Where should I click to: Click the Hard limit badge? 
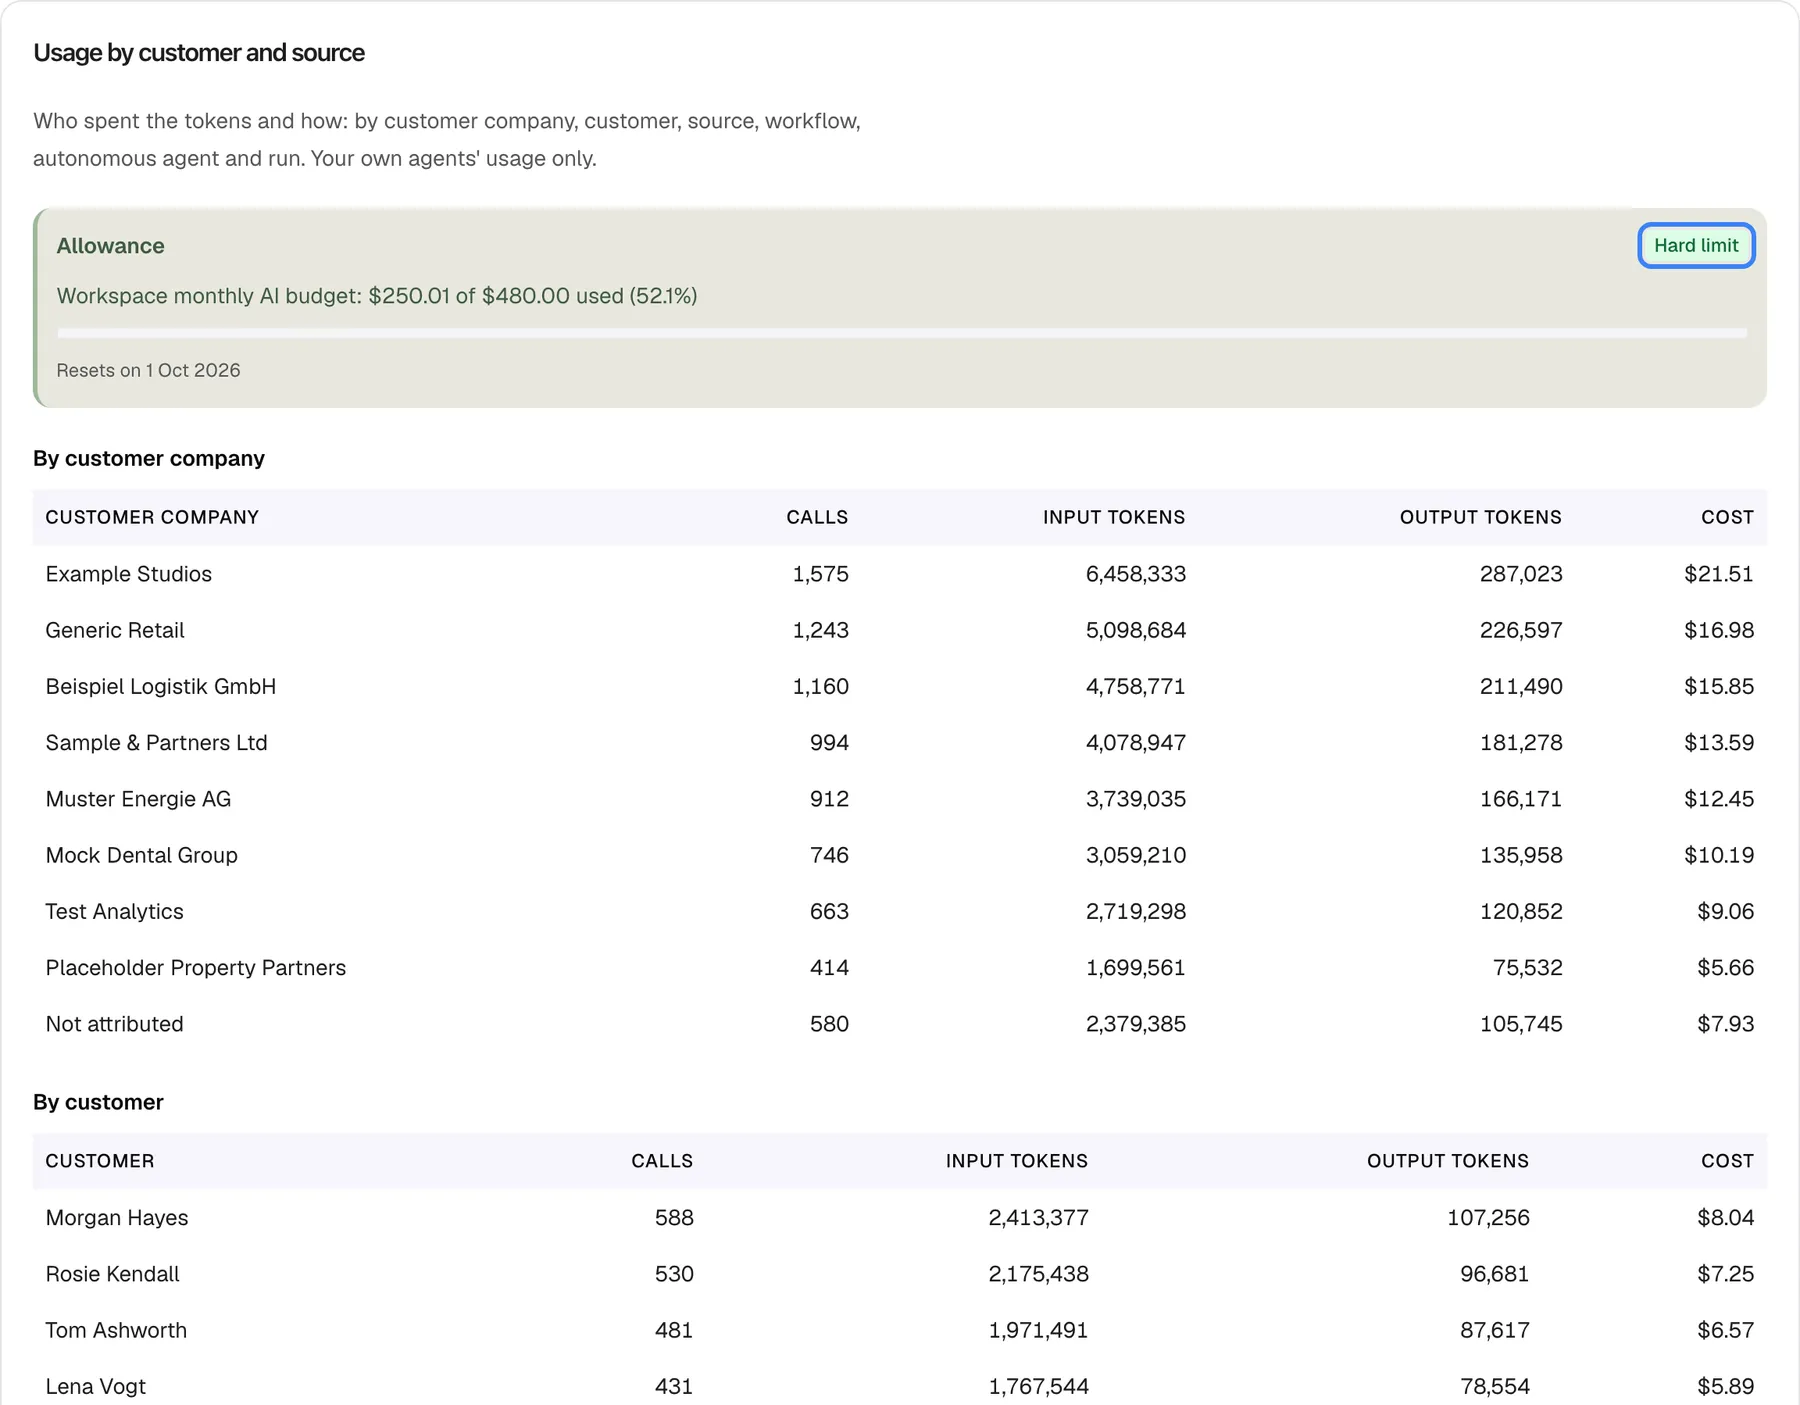tap(1696, 246)
